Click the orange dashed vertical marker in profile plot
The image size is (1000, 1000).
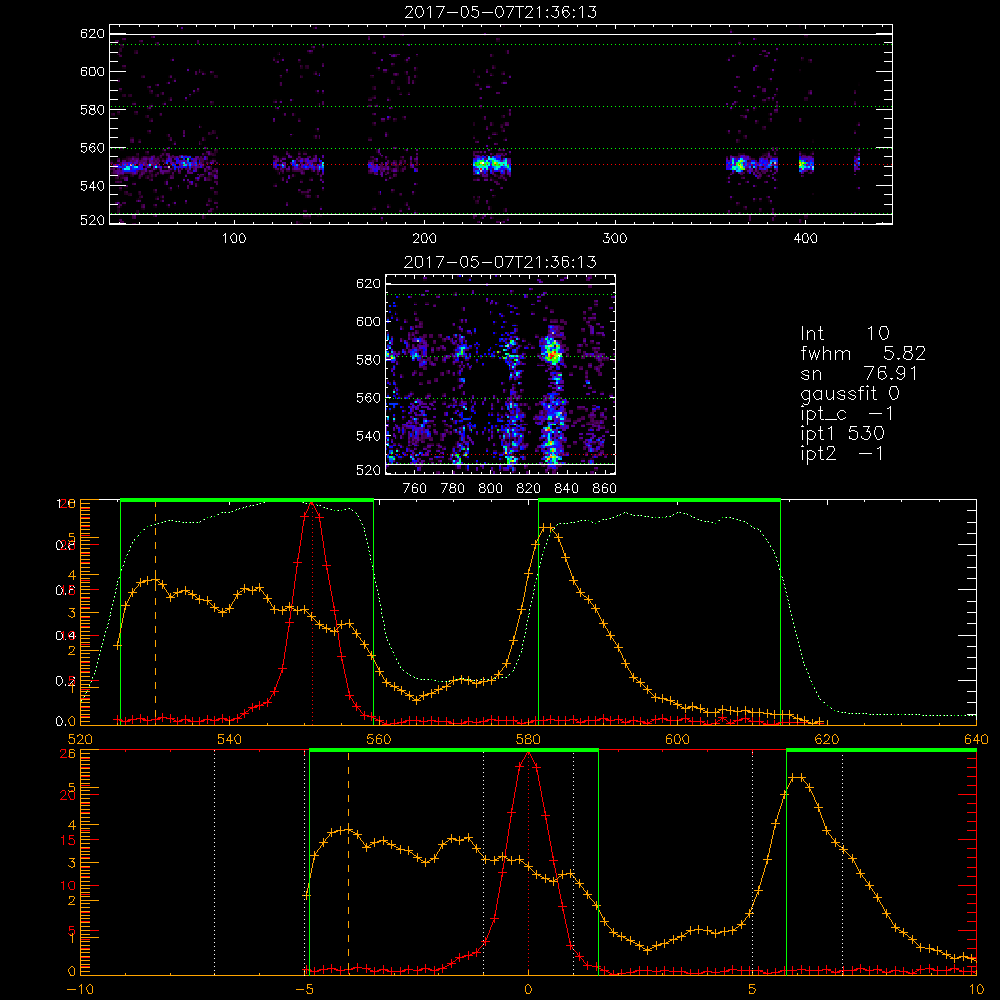[x=156, y=612]
